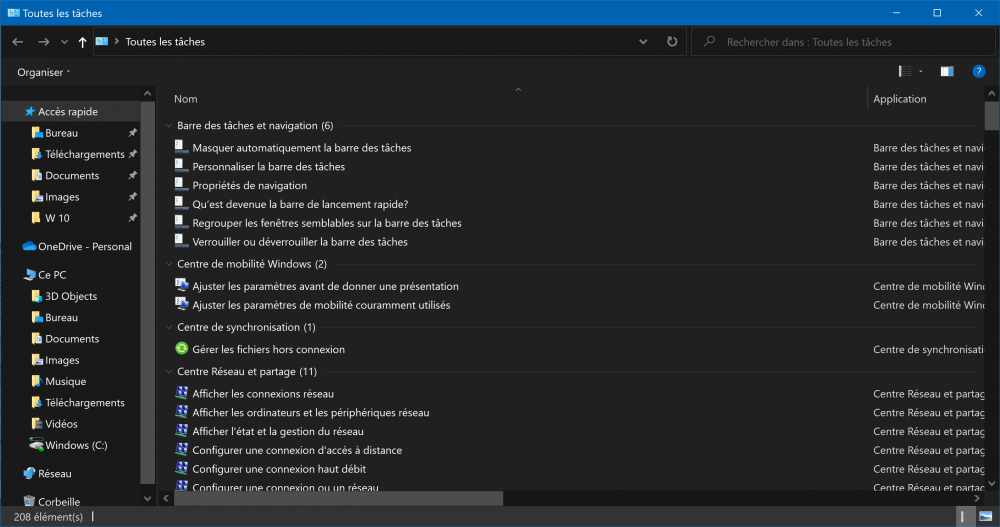Screen dimensions: 1000x527
Task: Open Afficher les connexions réseau
Action: point(263,394)
